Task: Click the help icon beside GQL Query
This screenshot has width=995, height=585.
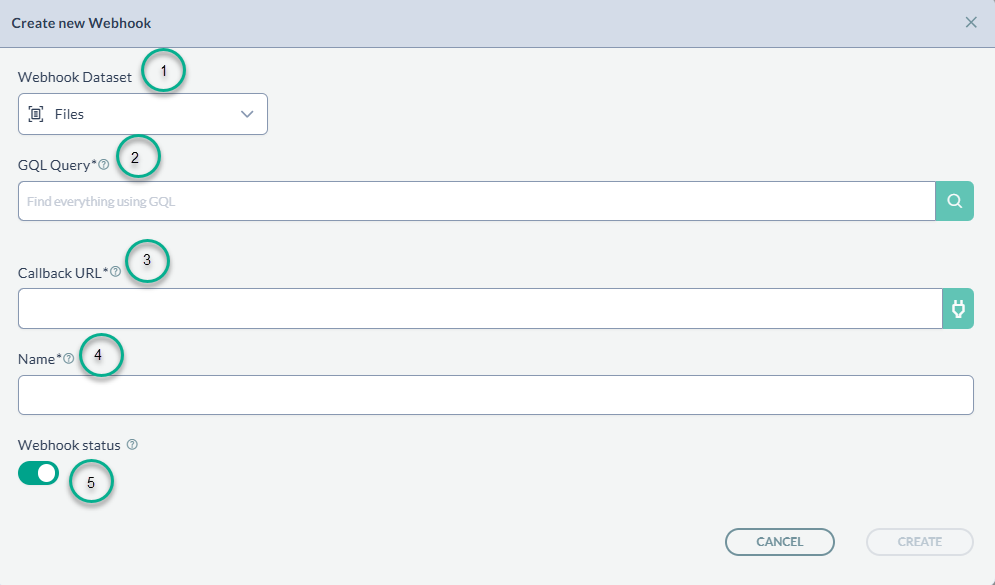Action: pyautogui.click(x=104, y=165)
